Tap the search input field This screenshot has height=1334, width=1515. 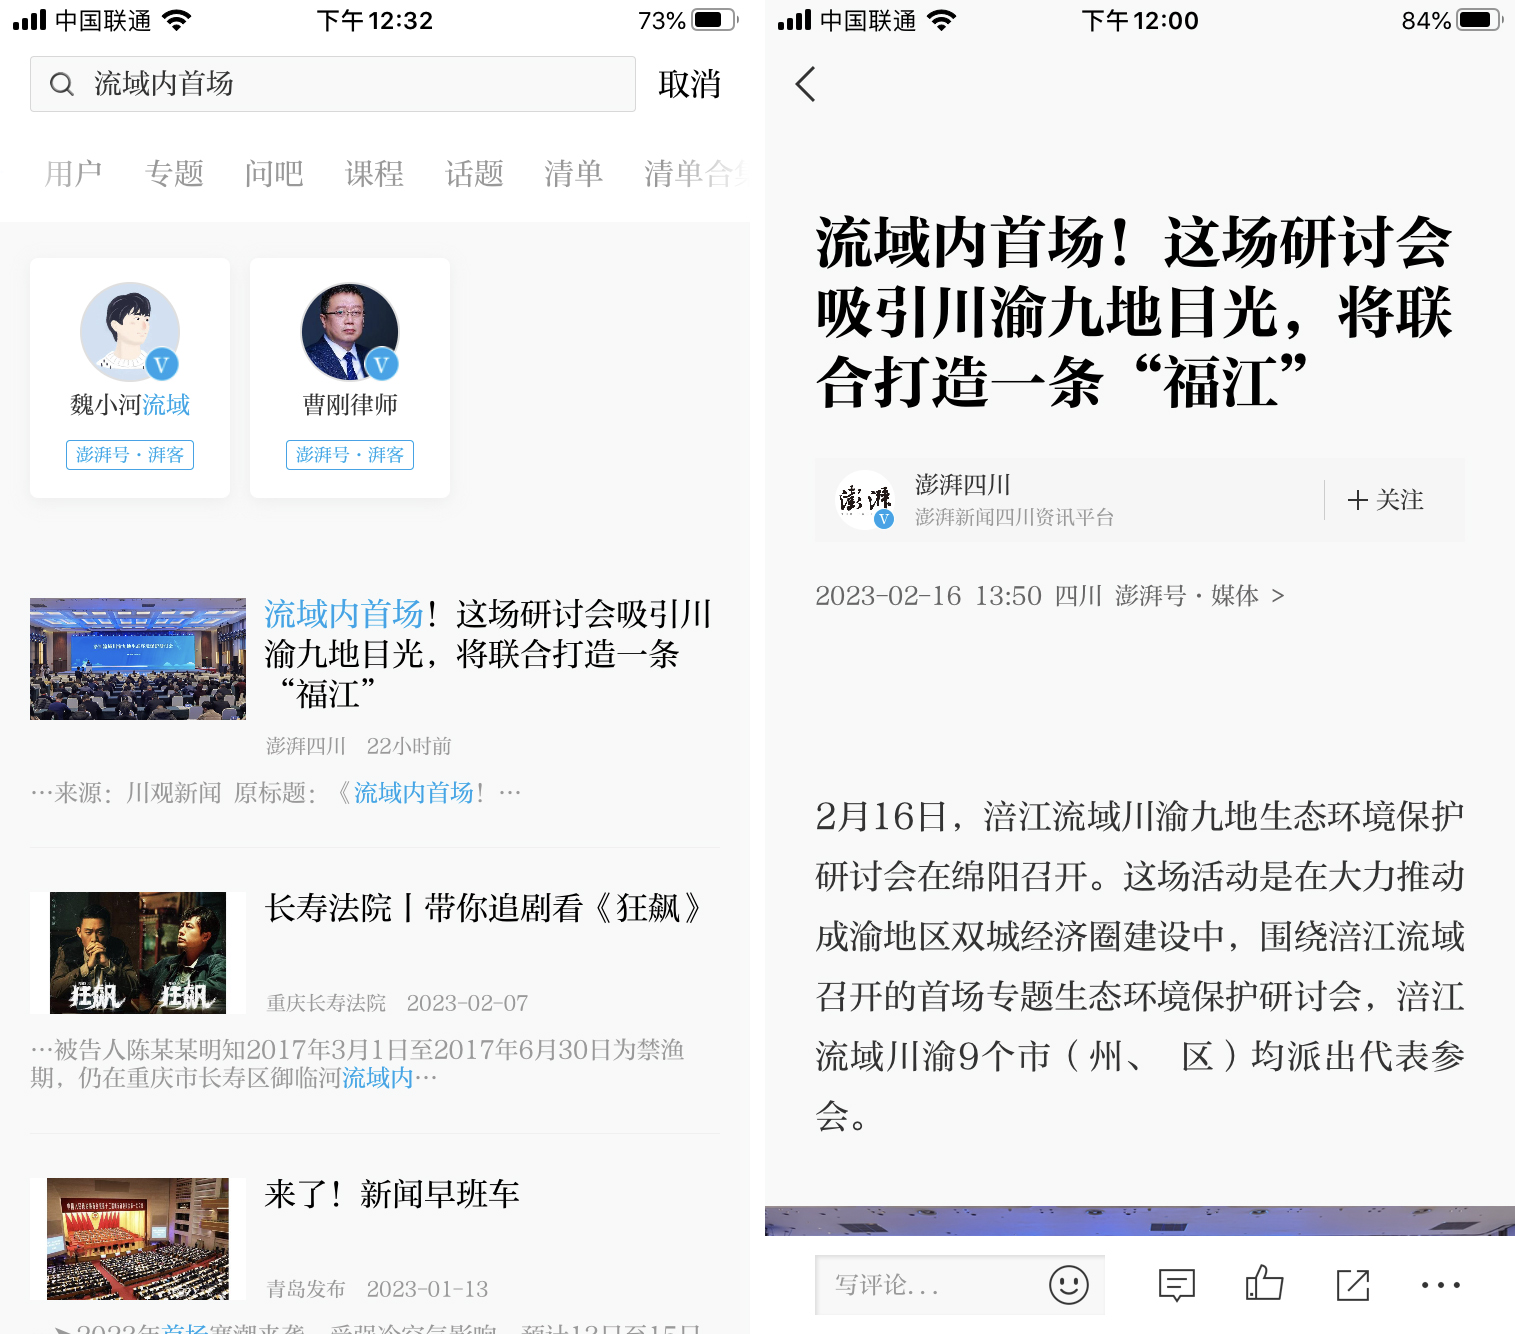330,84
